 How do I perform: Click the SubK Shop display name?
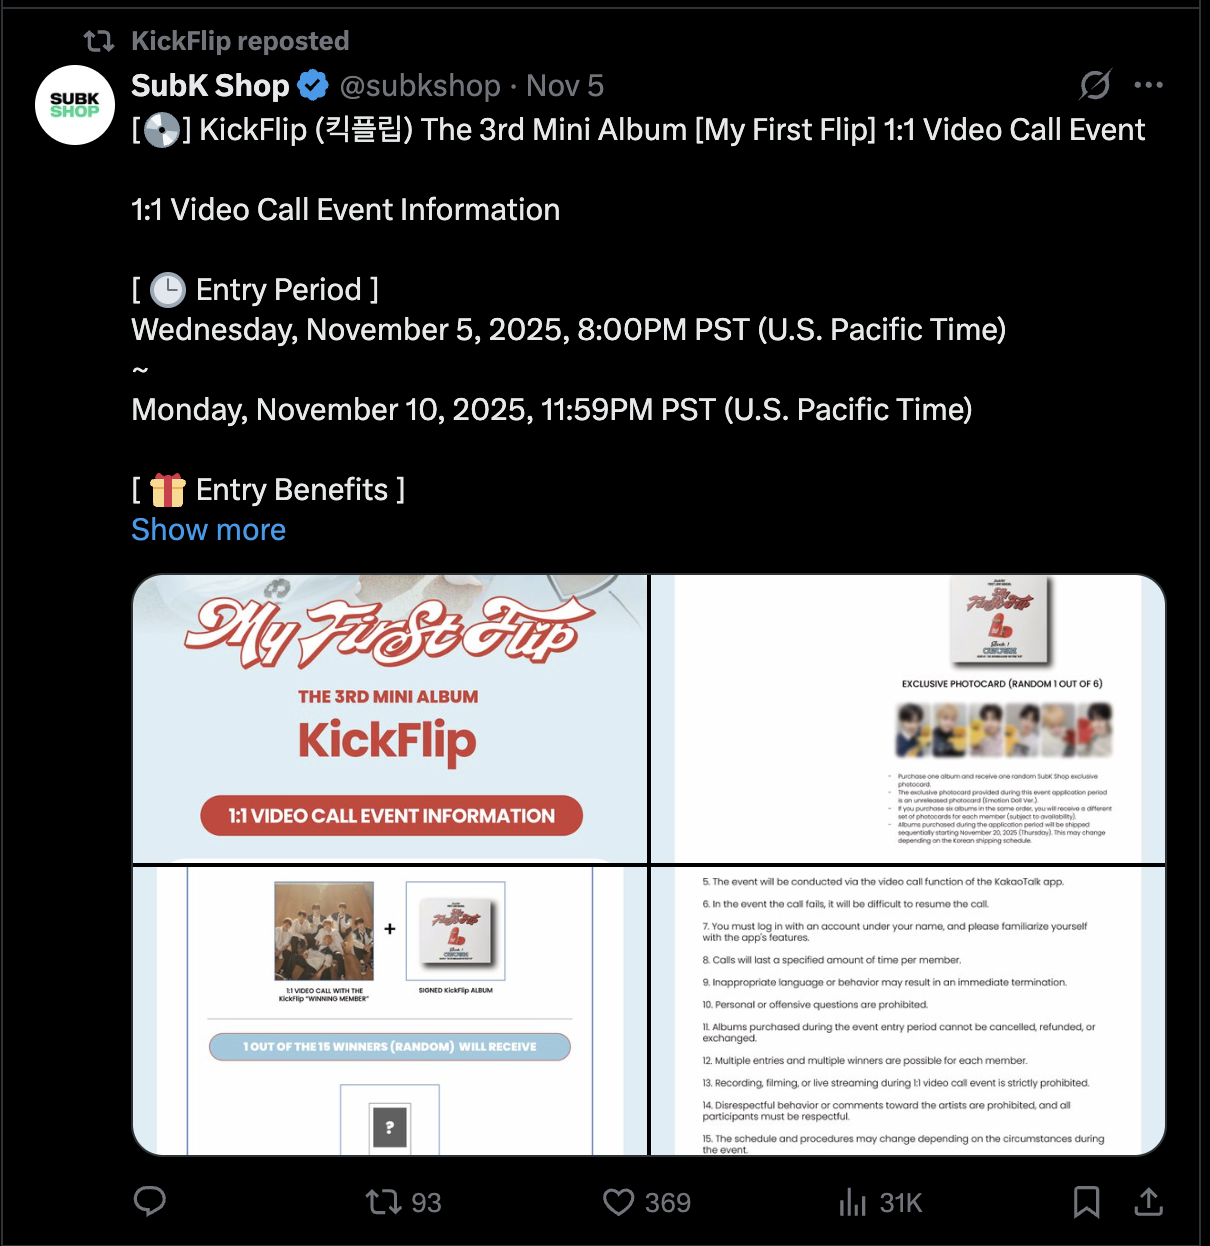pyautogui.click(x=210, y=86)
